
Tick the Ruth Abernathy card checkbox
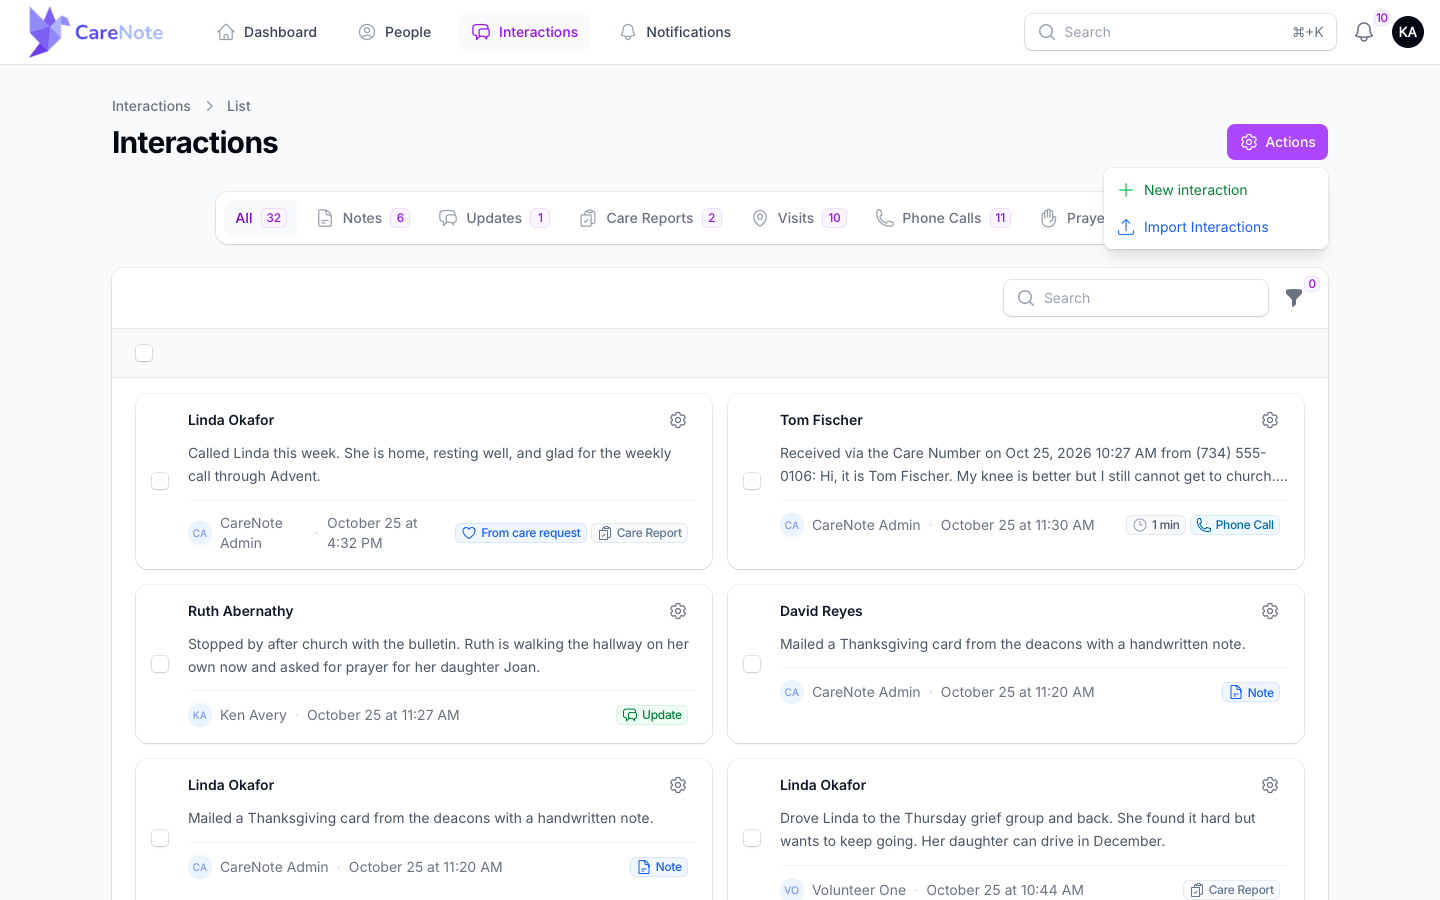coord(160,664)
